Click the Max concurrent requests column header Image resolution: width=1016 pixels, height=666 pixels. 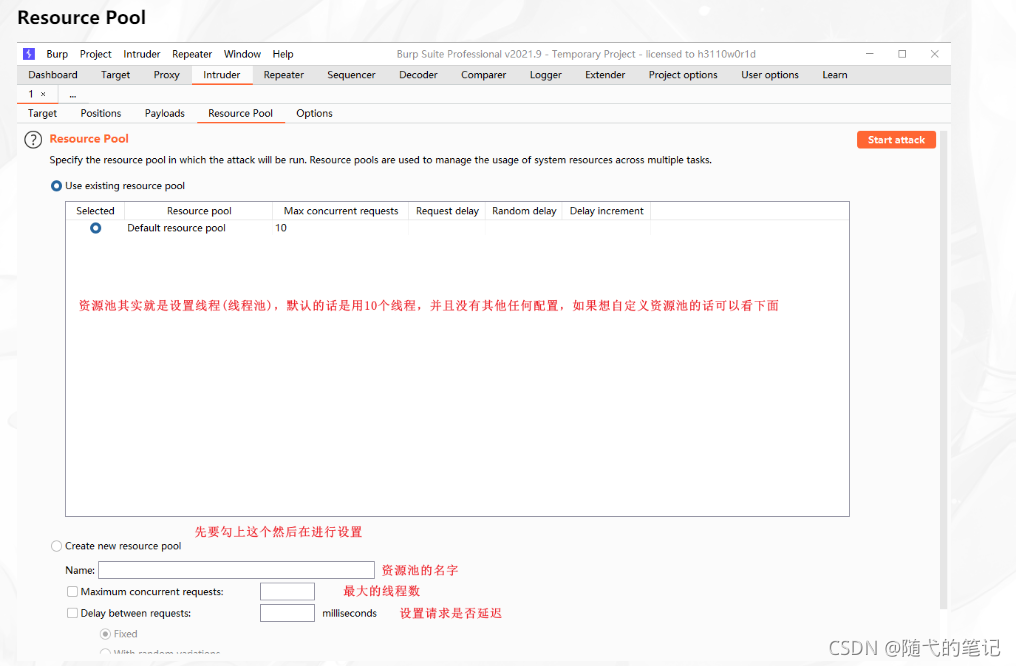pyautogui.click(x=341, y=211)
